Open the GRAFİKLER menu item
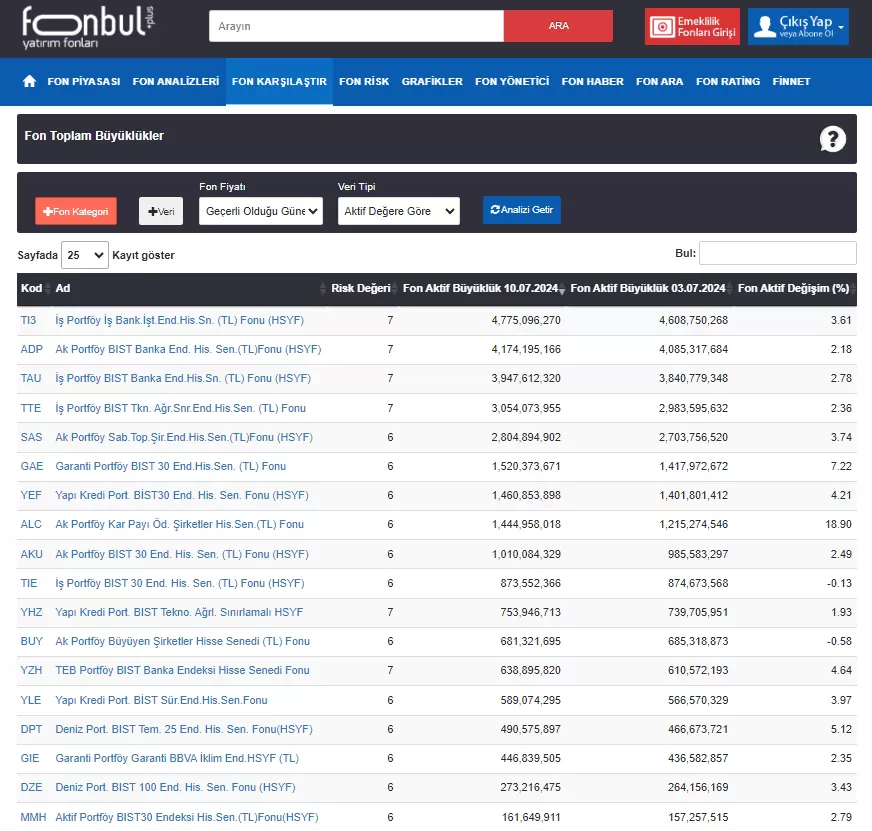Screen dimensions: 872x831 point(432,82)
